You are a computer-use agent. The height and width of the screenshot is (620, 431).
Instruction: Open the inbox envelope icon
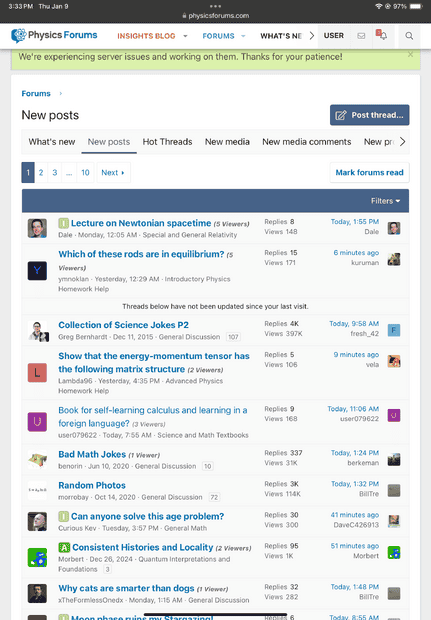coord(361,36)
